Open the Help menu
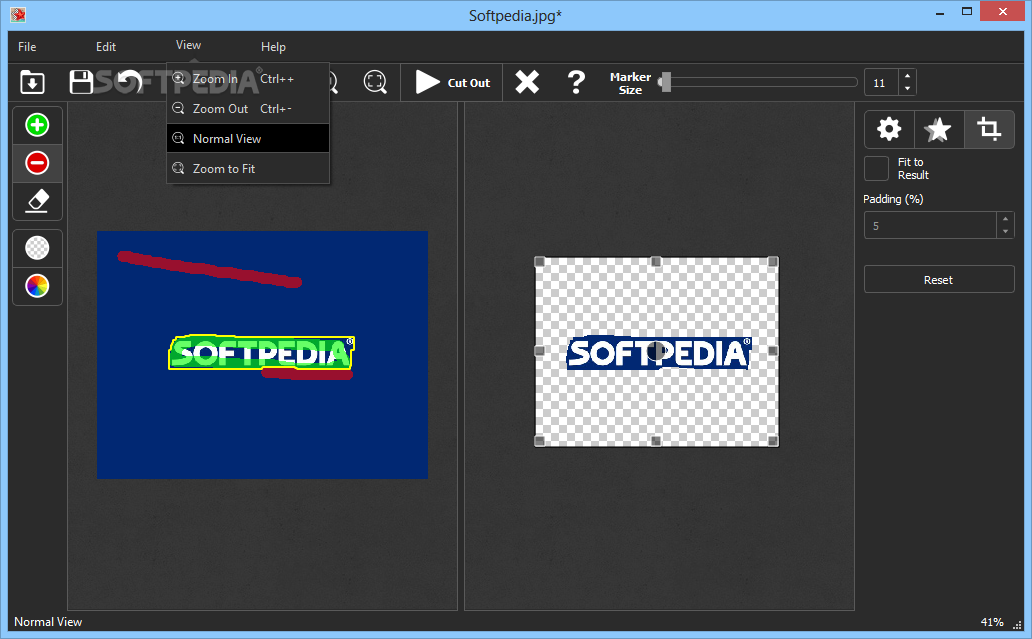The height and width of the screenshot is (639, 1032). pyautogui.click(x=273, y=47)
